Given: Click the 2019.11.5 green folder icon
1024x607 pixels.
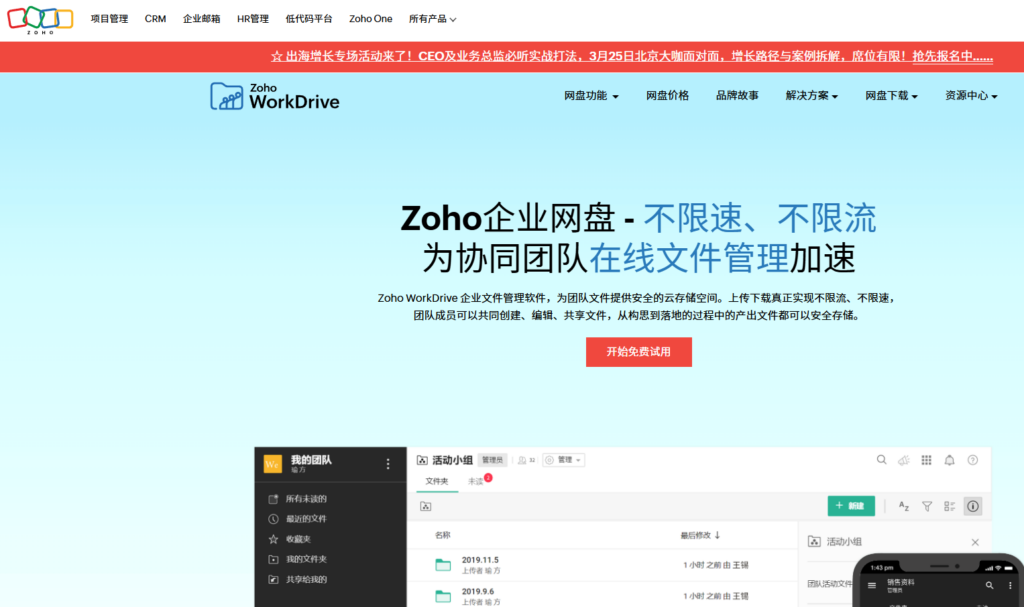Looking at the screenshot, I should pos(443,563).
